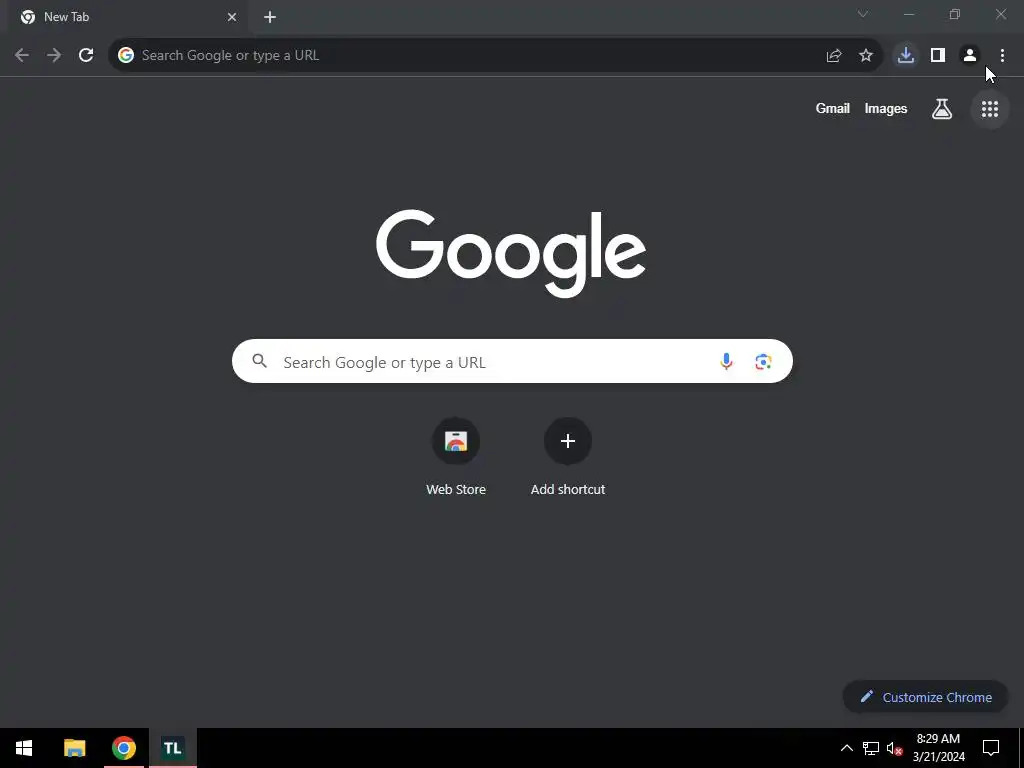Click the Google icon in address bar
1024x768 pixels.
[126, 56]
